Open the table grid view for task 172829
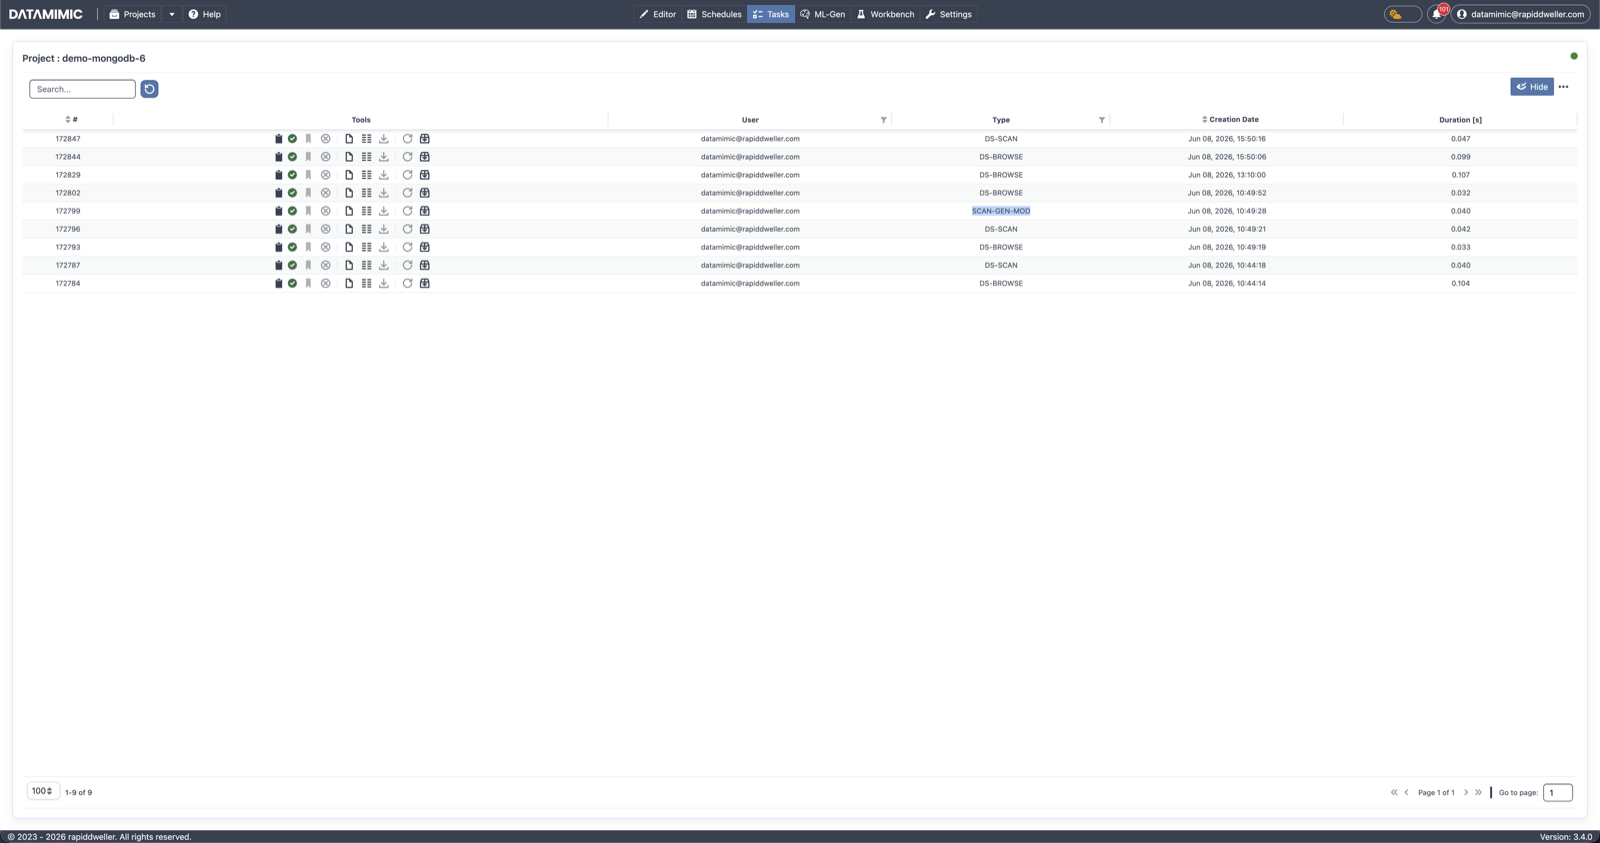This screenshot has width=1600, height=843. 366,175
